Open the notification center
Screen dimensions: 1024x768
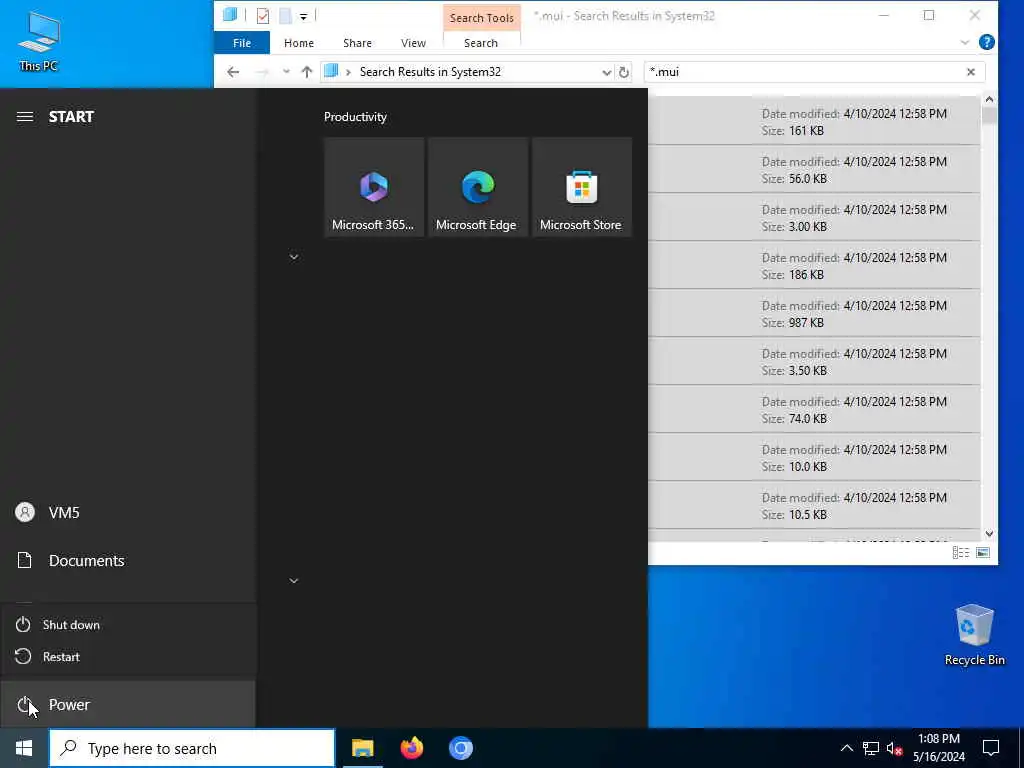(x=991, y=748)
